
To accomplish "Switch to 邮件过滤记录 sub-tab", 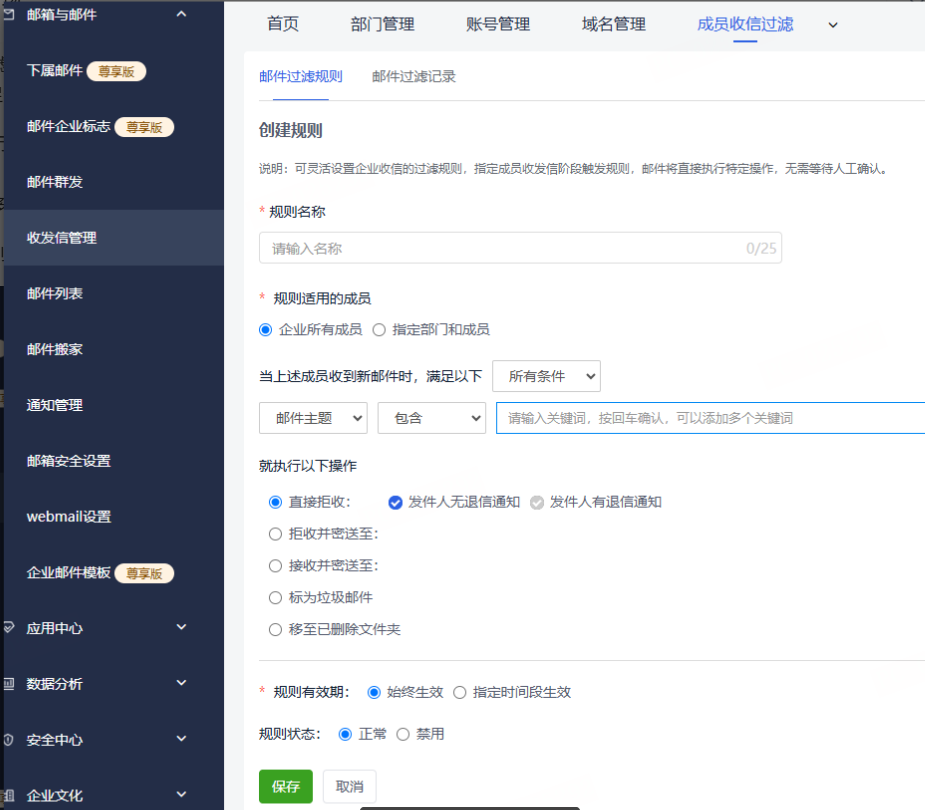I will coord(414,76).
